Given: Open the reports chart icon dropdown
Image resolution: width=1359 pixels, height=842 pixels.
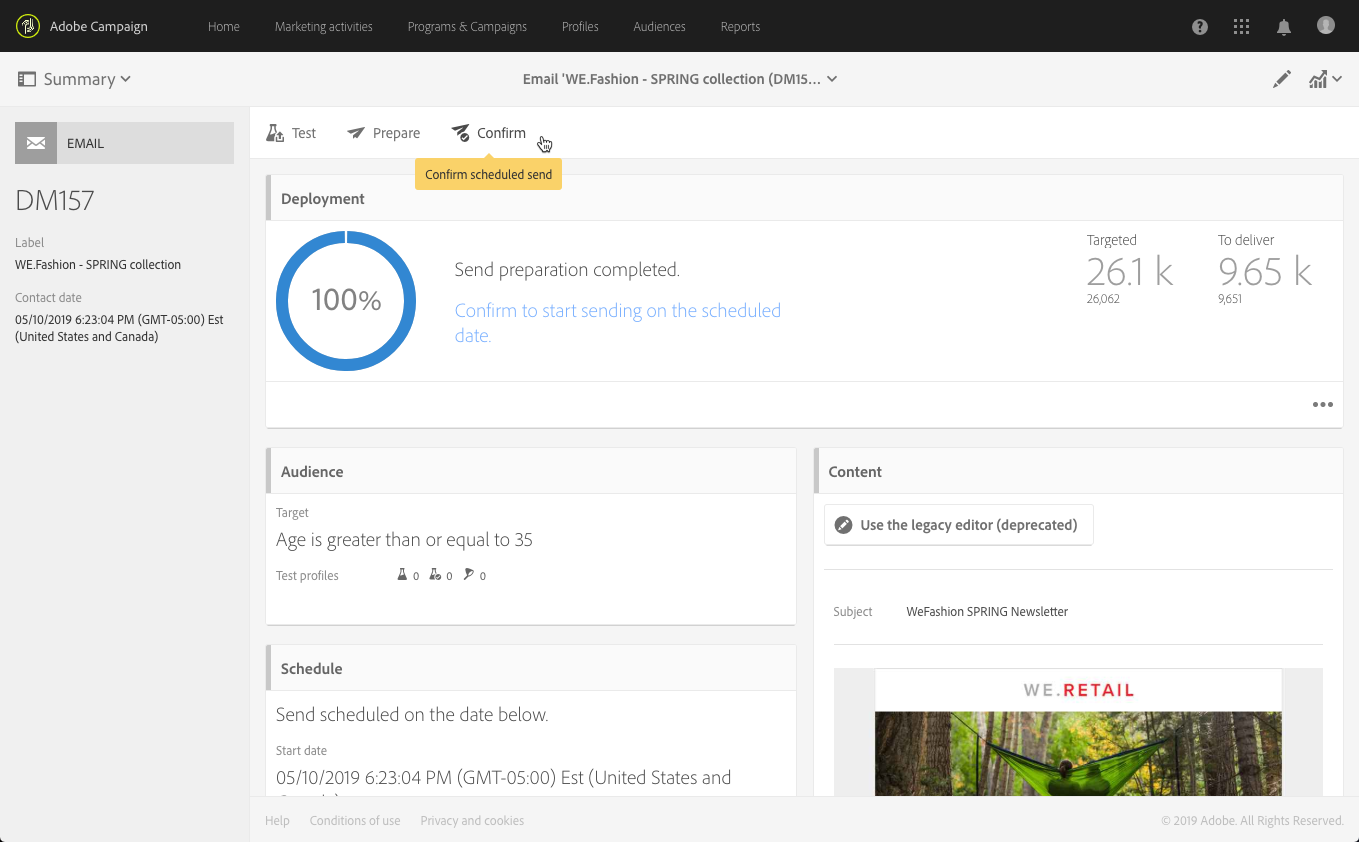Looking at the screenshot, I should coord(1325,79).
